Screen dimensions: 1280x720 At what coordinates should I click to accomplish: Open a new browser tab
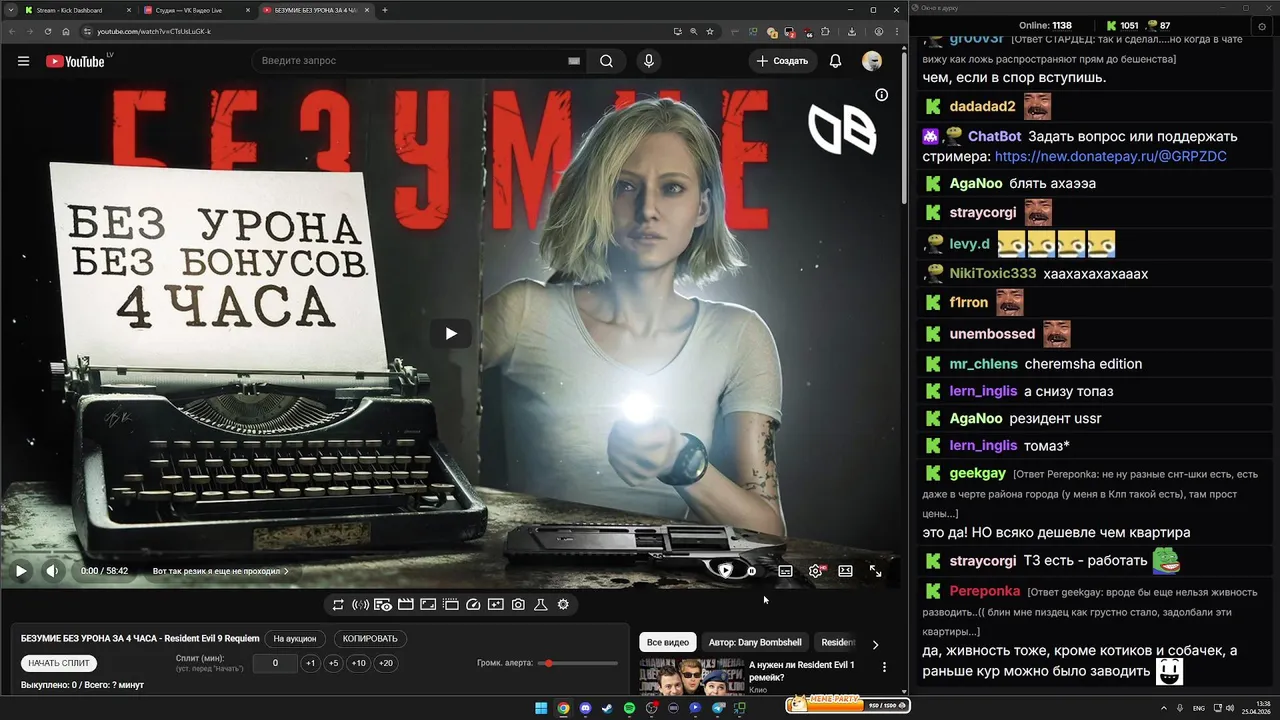385,10
